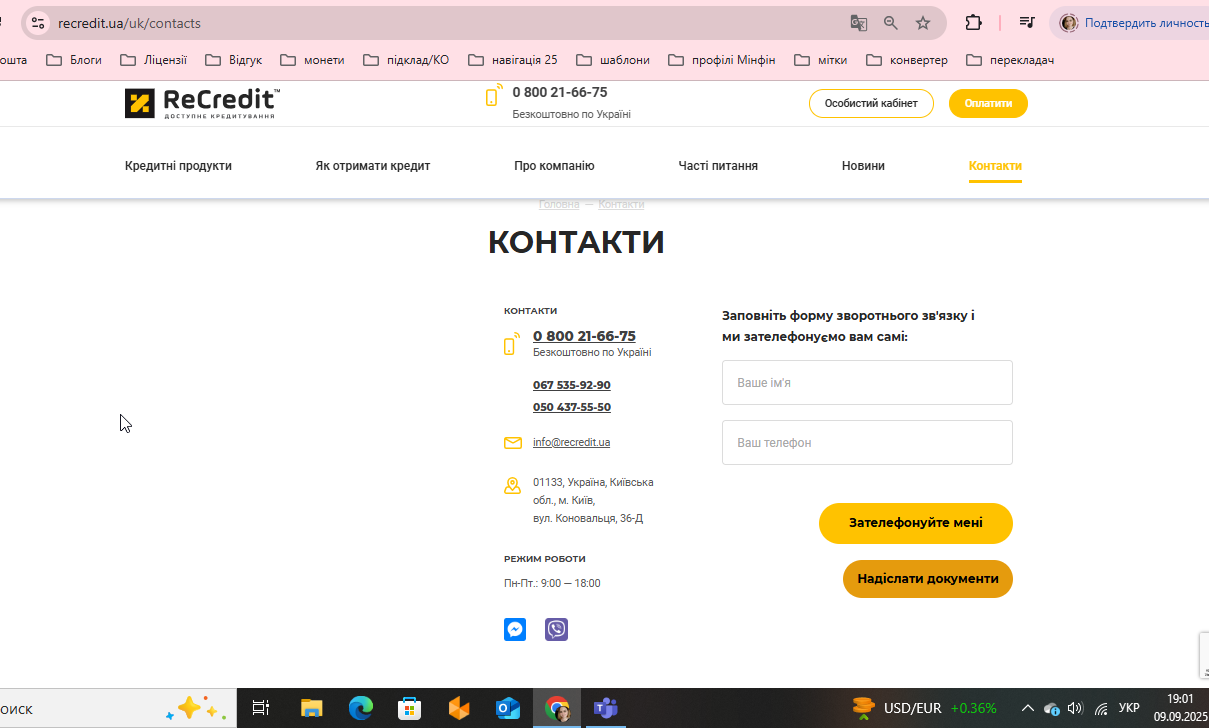Click into the Ваше ім'я field
The height and width of the screenshot is (728, 1209).
tap(867, 383)
